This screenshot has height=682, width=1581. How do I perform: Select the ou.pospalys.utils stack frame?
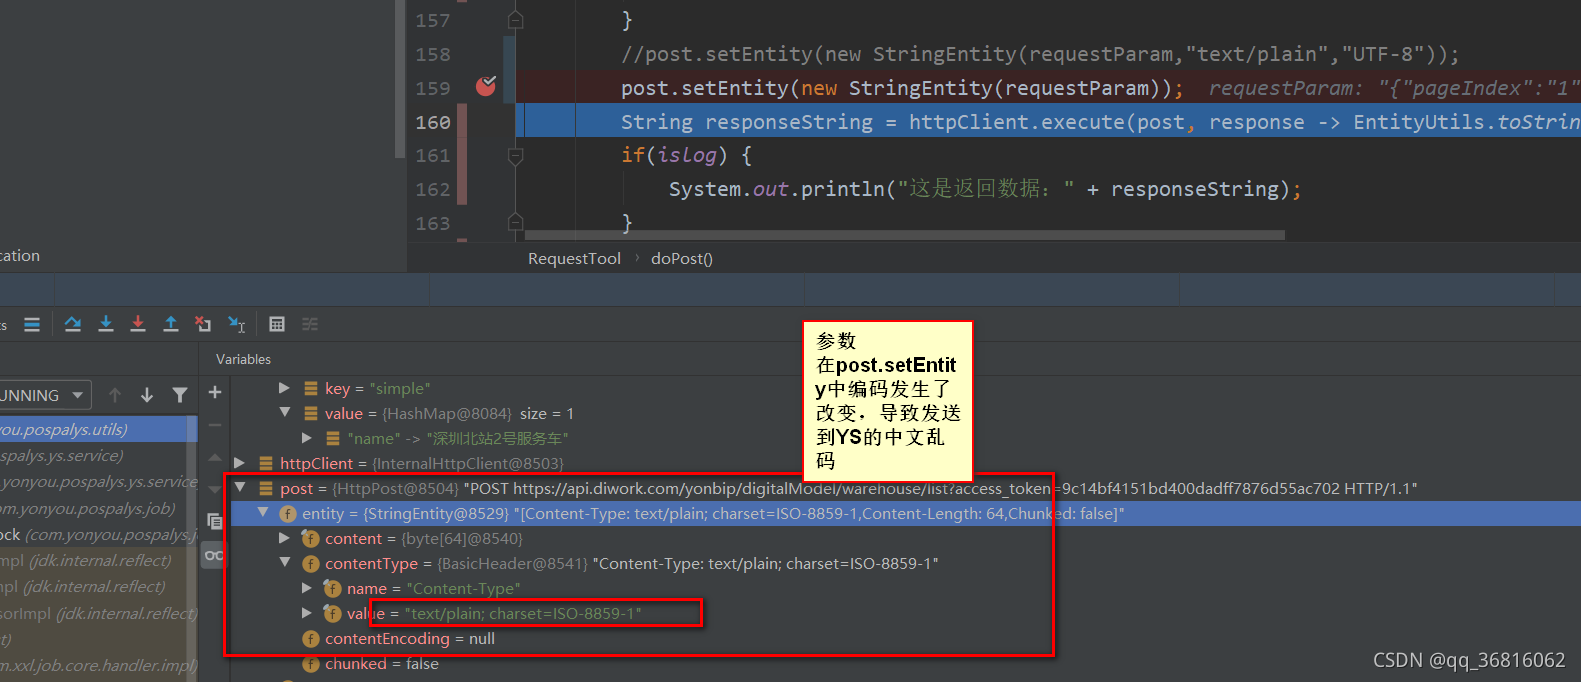point(98,429)
